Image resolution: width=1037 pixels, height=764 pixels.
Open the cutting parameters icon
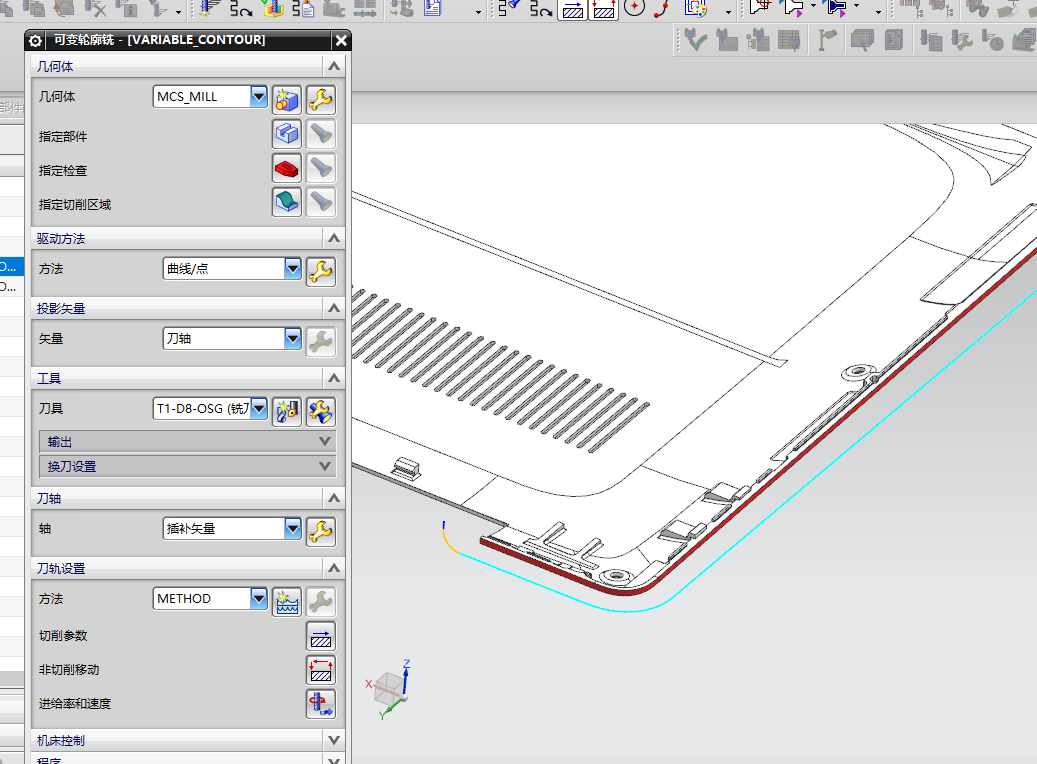320,636
